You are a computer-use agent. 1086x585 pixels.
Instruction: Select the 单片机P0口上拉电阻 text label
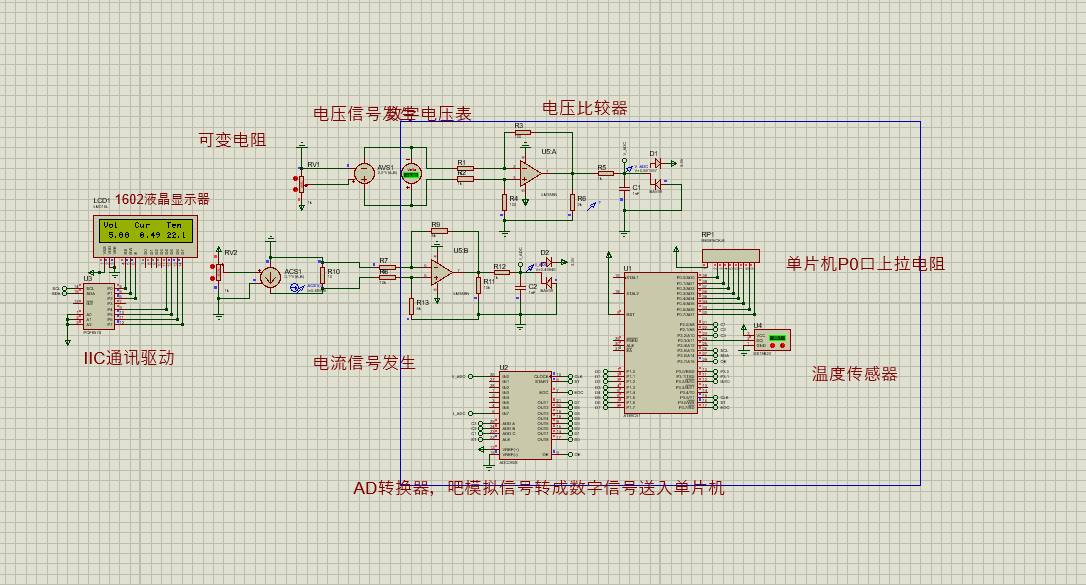pyautogui.click(x=866, y=264)
